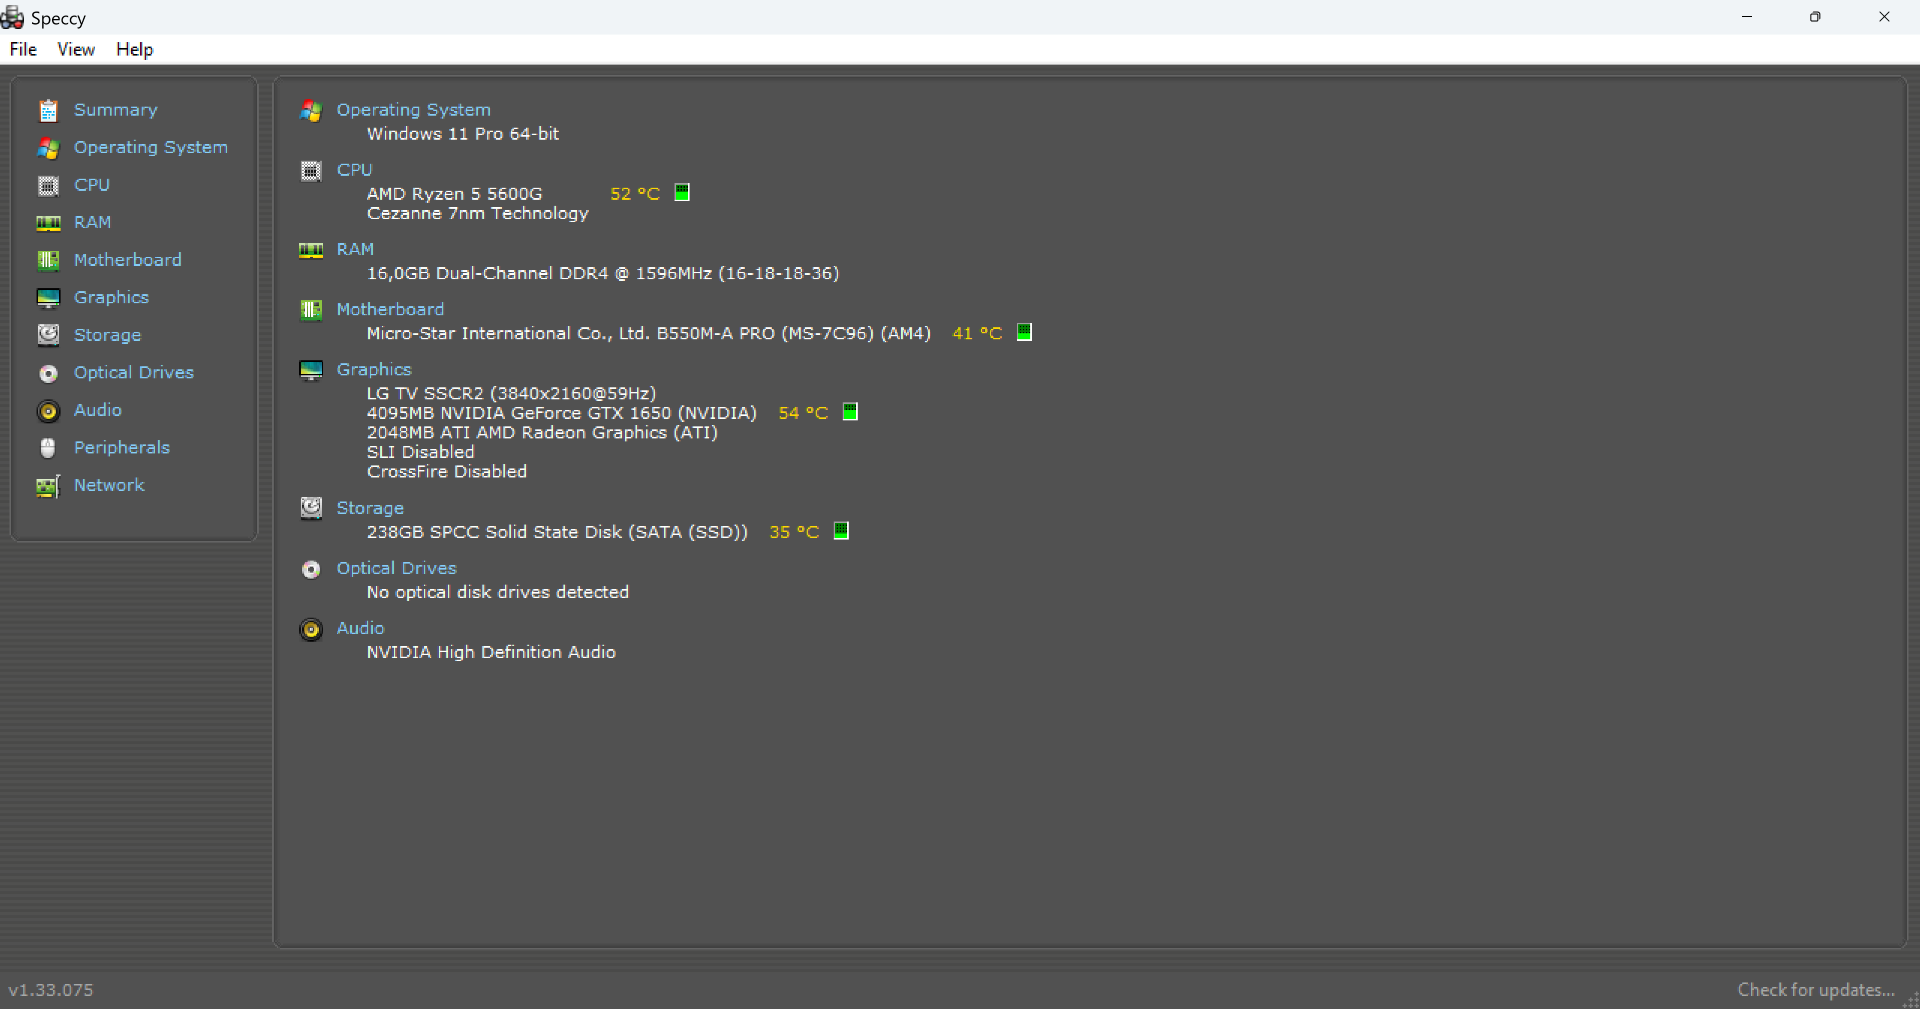The image size is (1920, 1009).
Task: Click the RAM icon in summary panel
Action: pyautogui.click(x=311, y=250)
